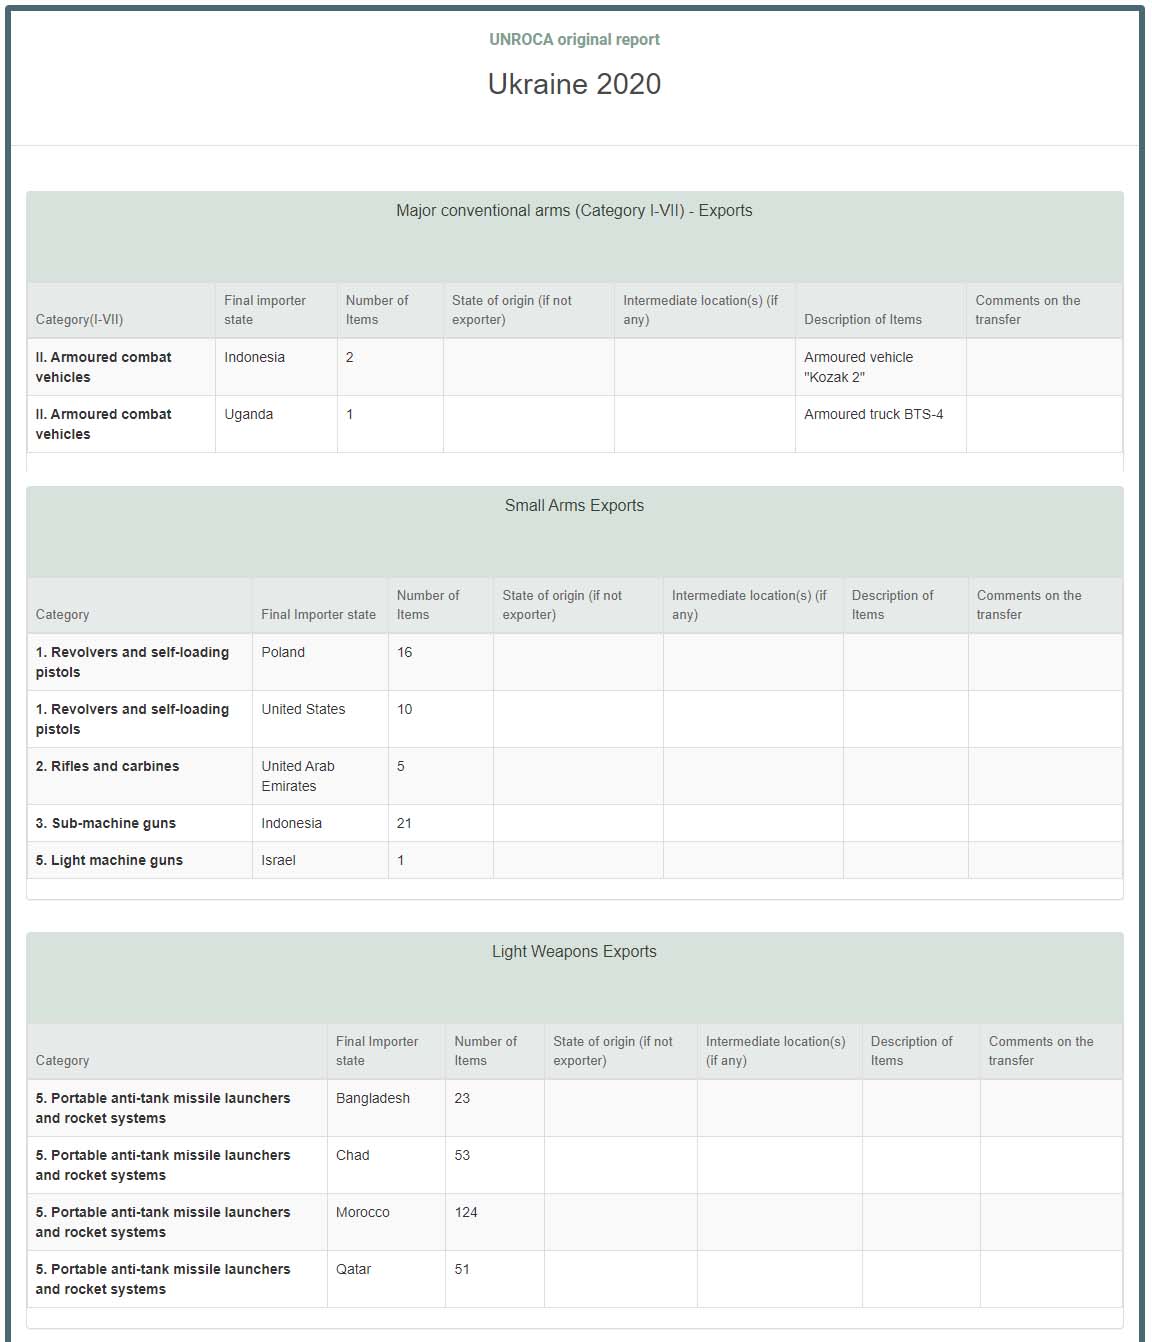Click the United Arab Emirates cell

(x=298, y=776)
